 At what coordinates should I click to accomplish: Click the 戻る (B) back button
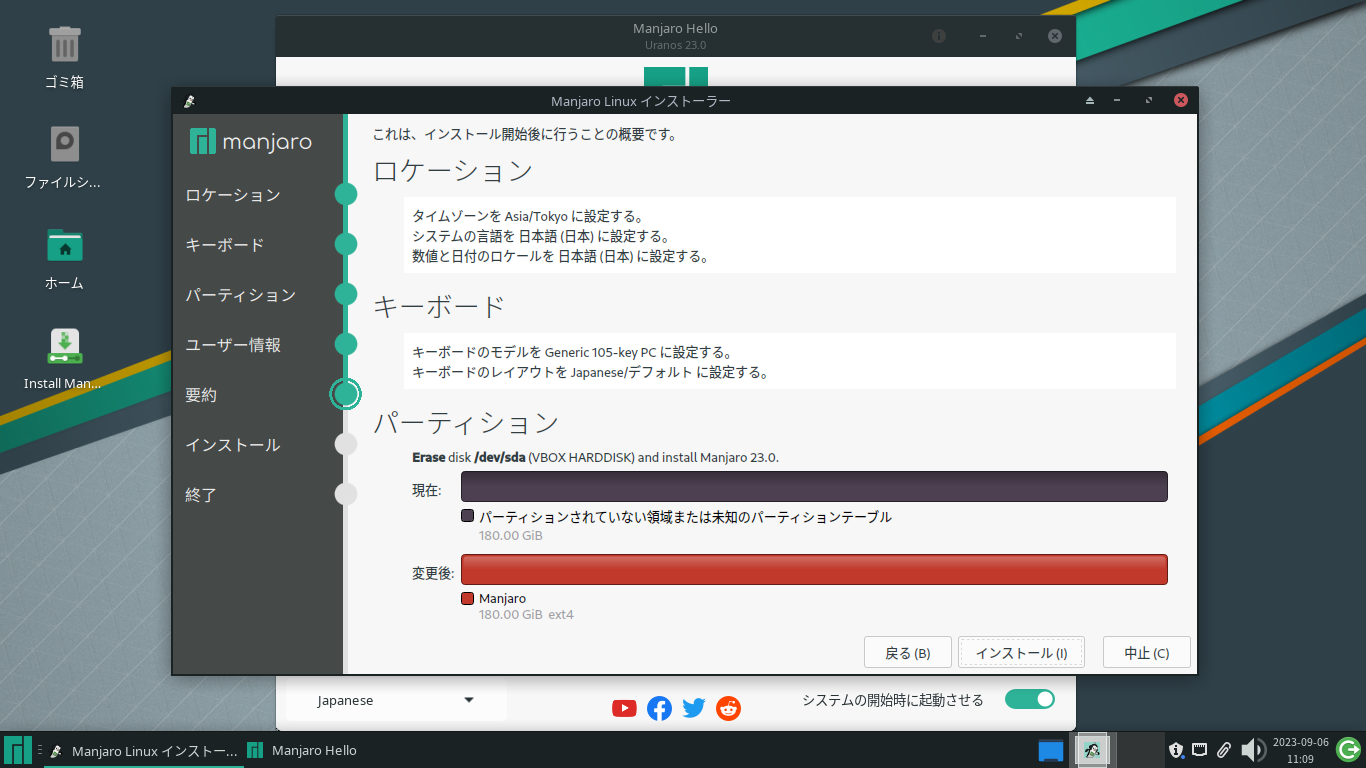click(x=907, y=653)
